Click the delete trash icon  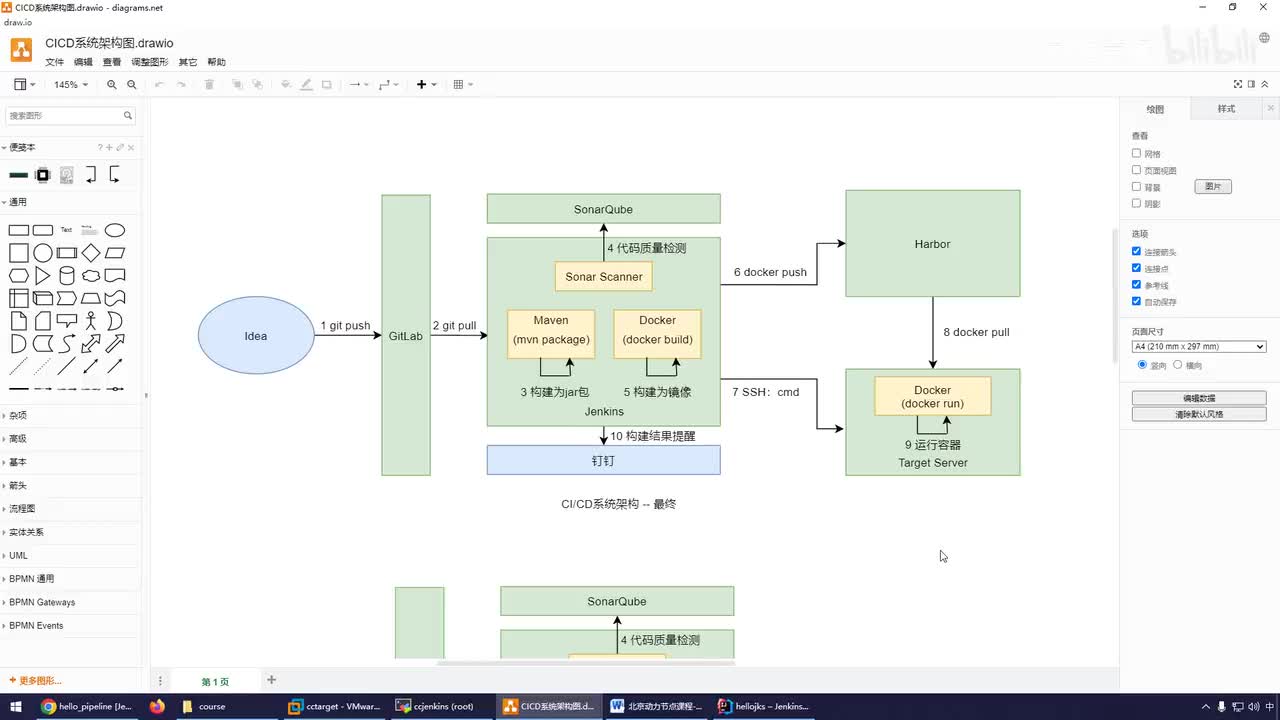point(209,85)
